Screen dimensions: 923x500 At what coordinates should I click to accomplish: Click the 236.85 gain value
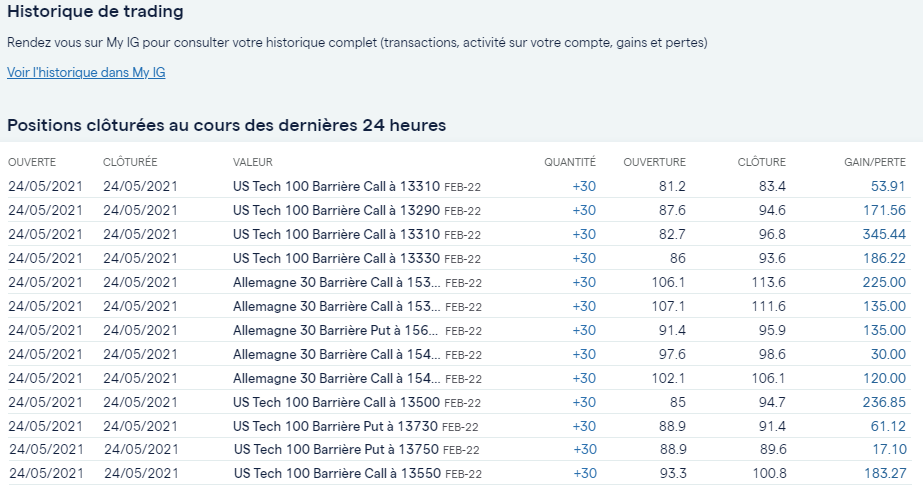[x=884, y=402]
